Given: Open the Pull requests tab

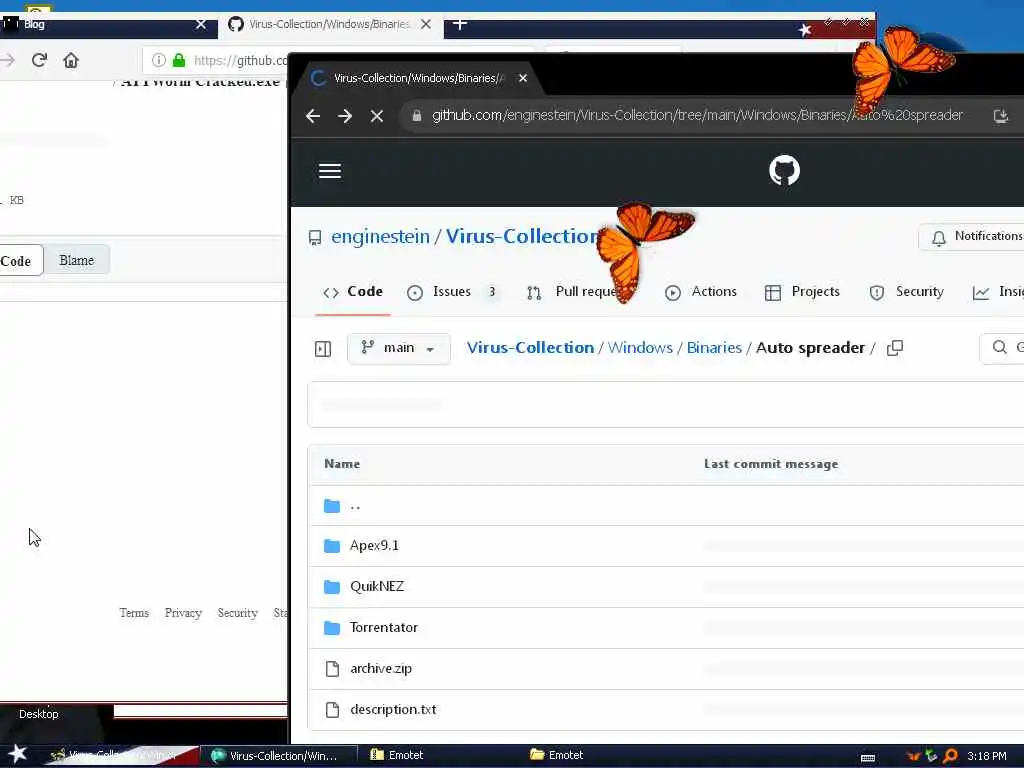Looking at the screenshot, I should [573, 292].
